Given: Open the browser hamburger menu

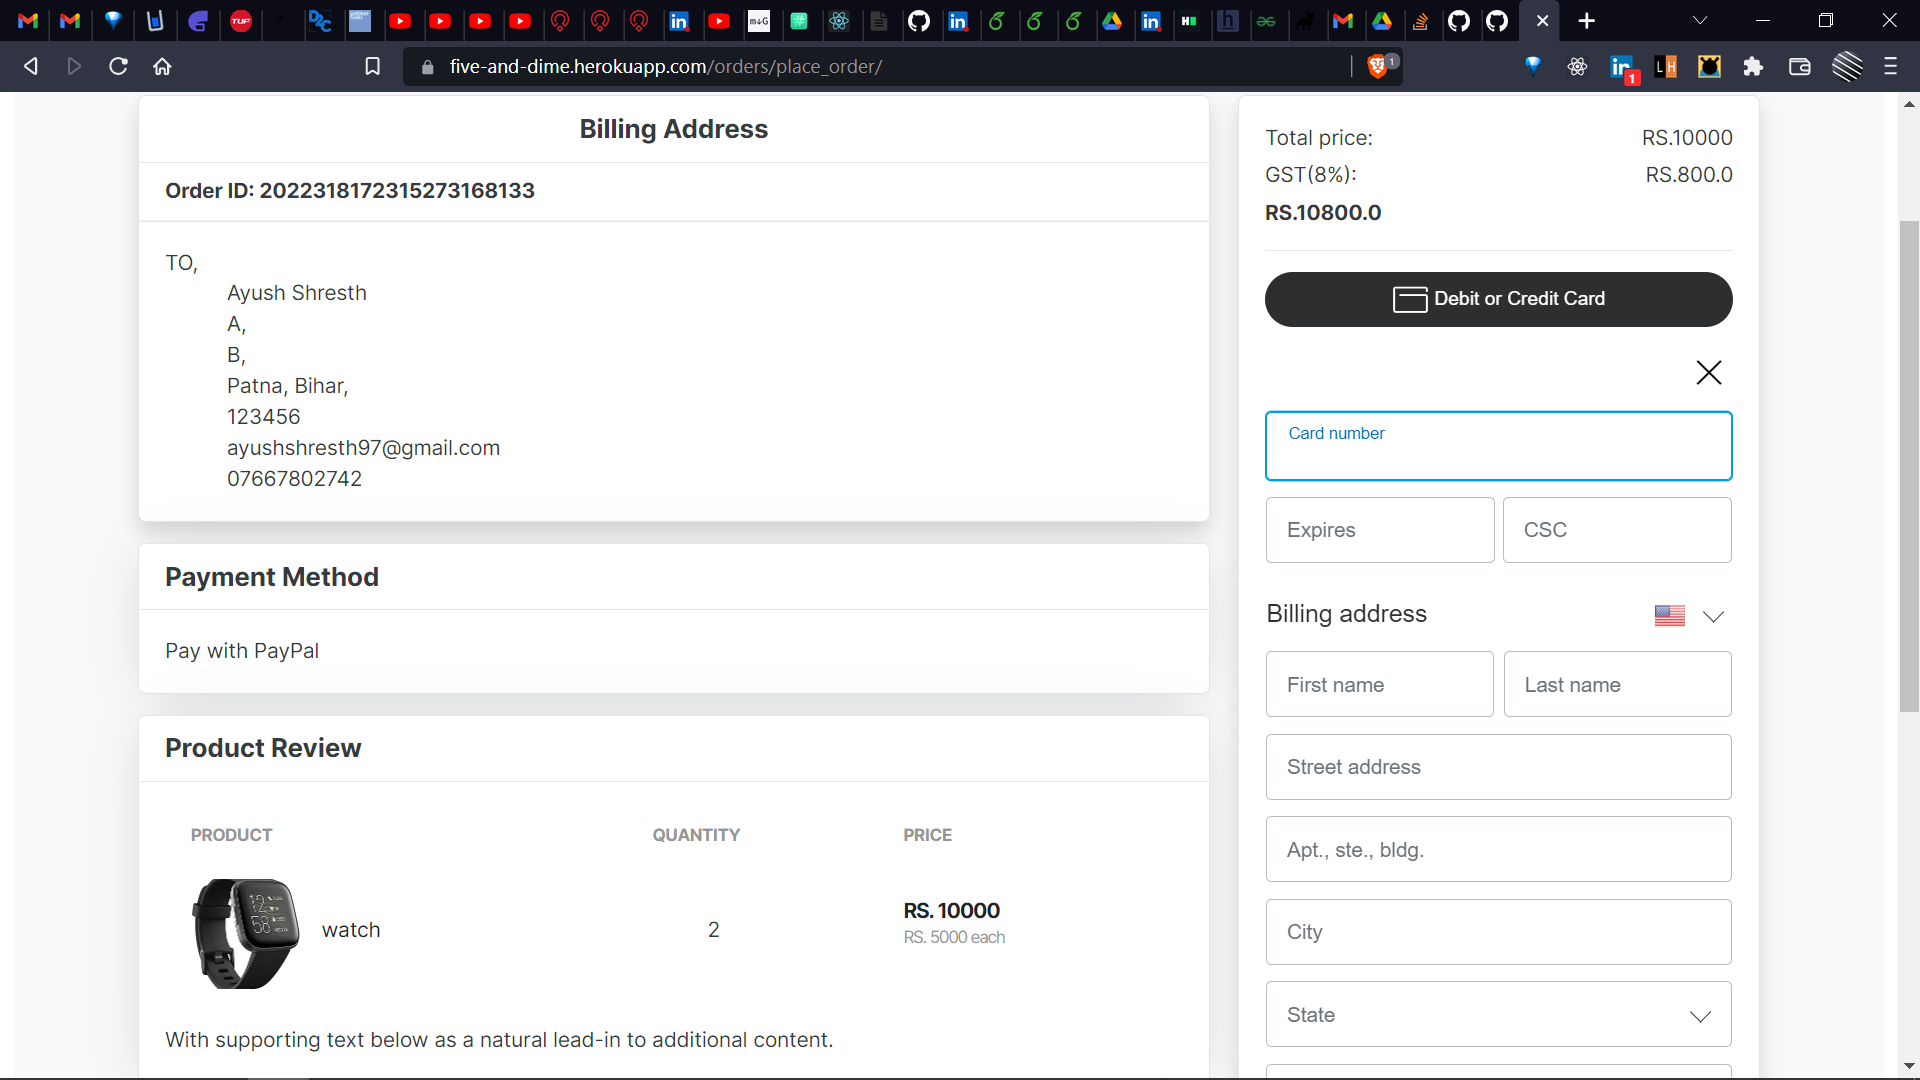Looking at the screenshot, I should point(1891,66).
